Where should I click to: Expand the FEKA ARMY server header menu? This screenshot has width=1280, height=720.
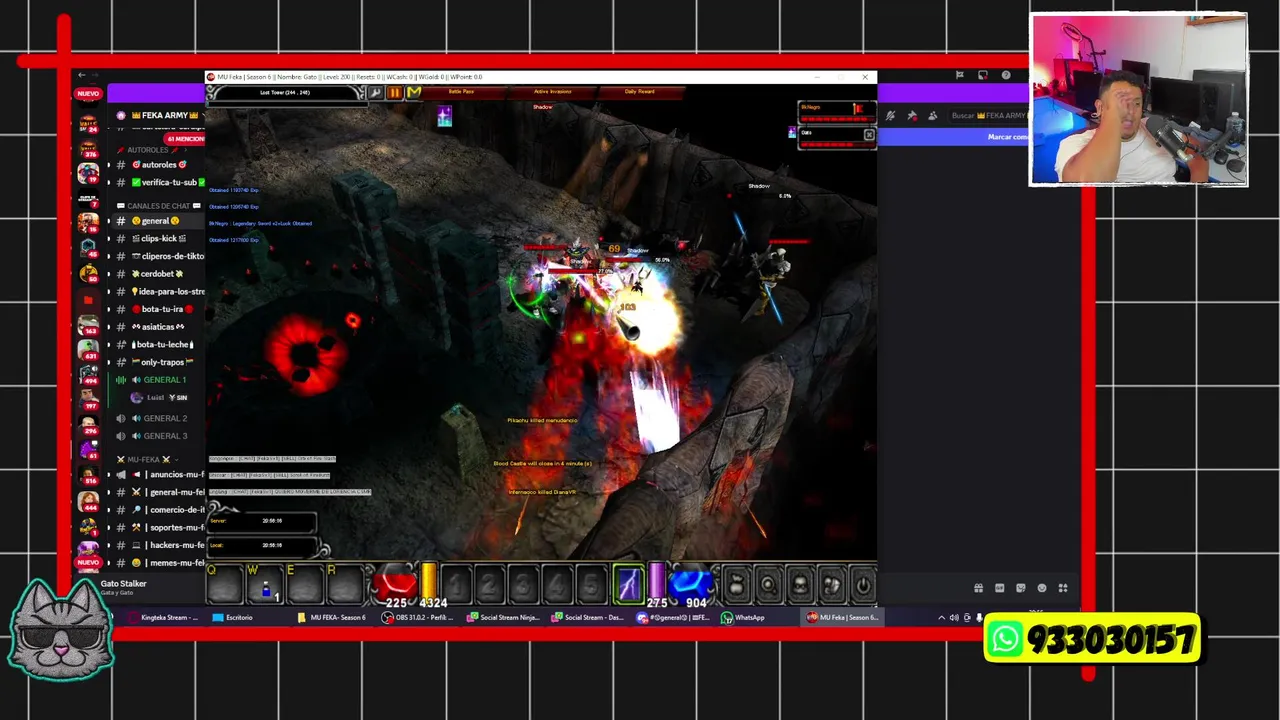160,115
